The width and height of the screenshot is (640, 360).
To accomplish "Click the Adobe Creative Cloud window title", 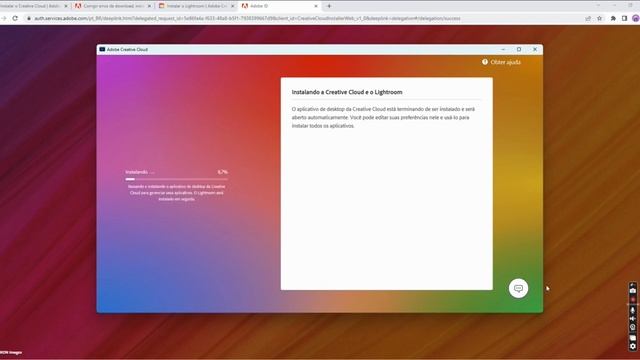I will [127, 49].
